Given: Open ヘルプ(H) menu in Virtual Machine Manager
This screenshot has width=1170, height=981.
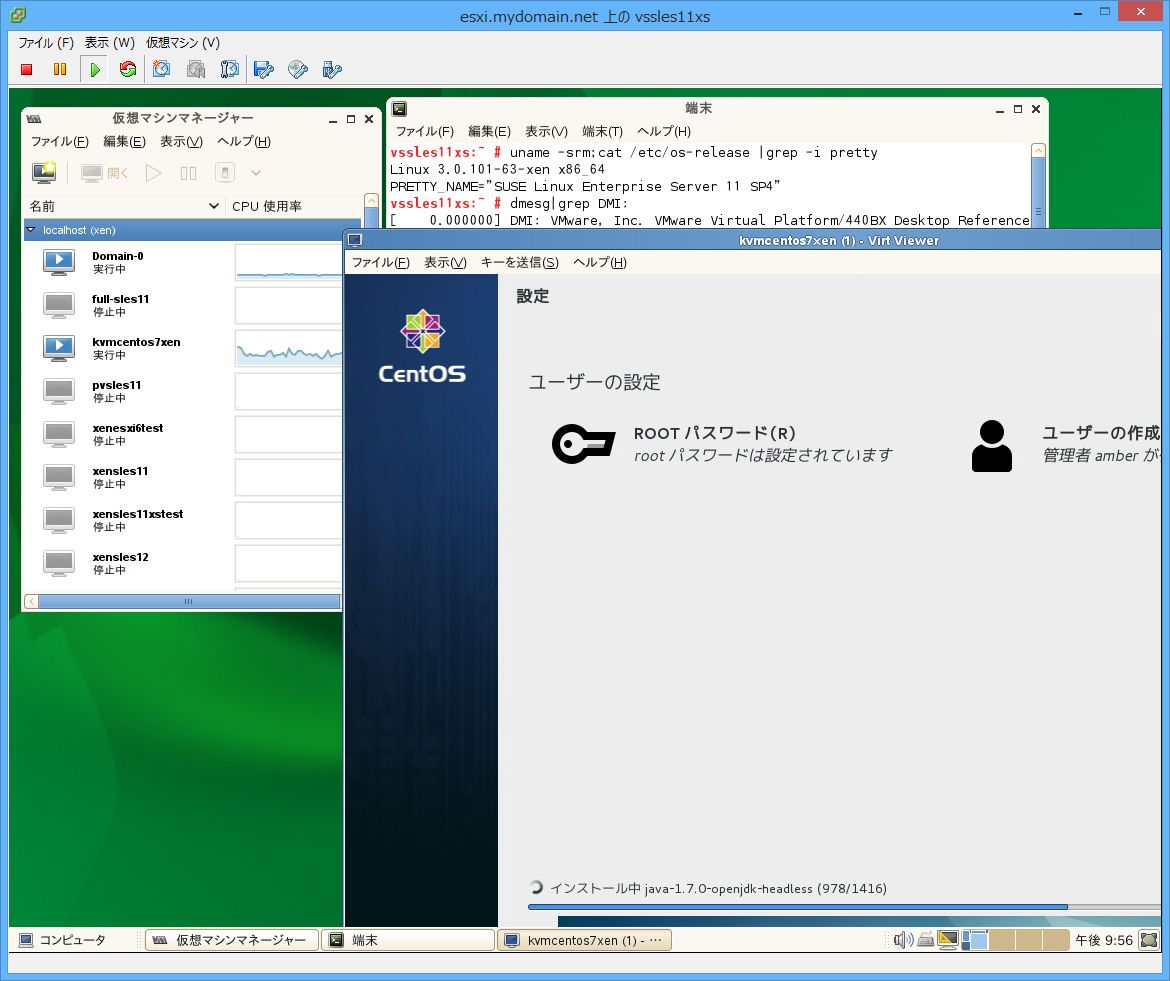Looking at the screenshot, I should 243,142.
